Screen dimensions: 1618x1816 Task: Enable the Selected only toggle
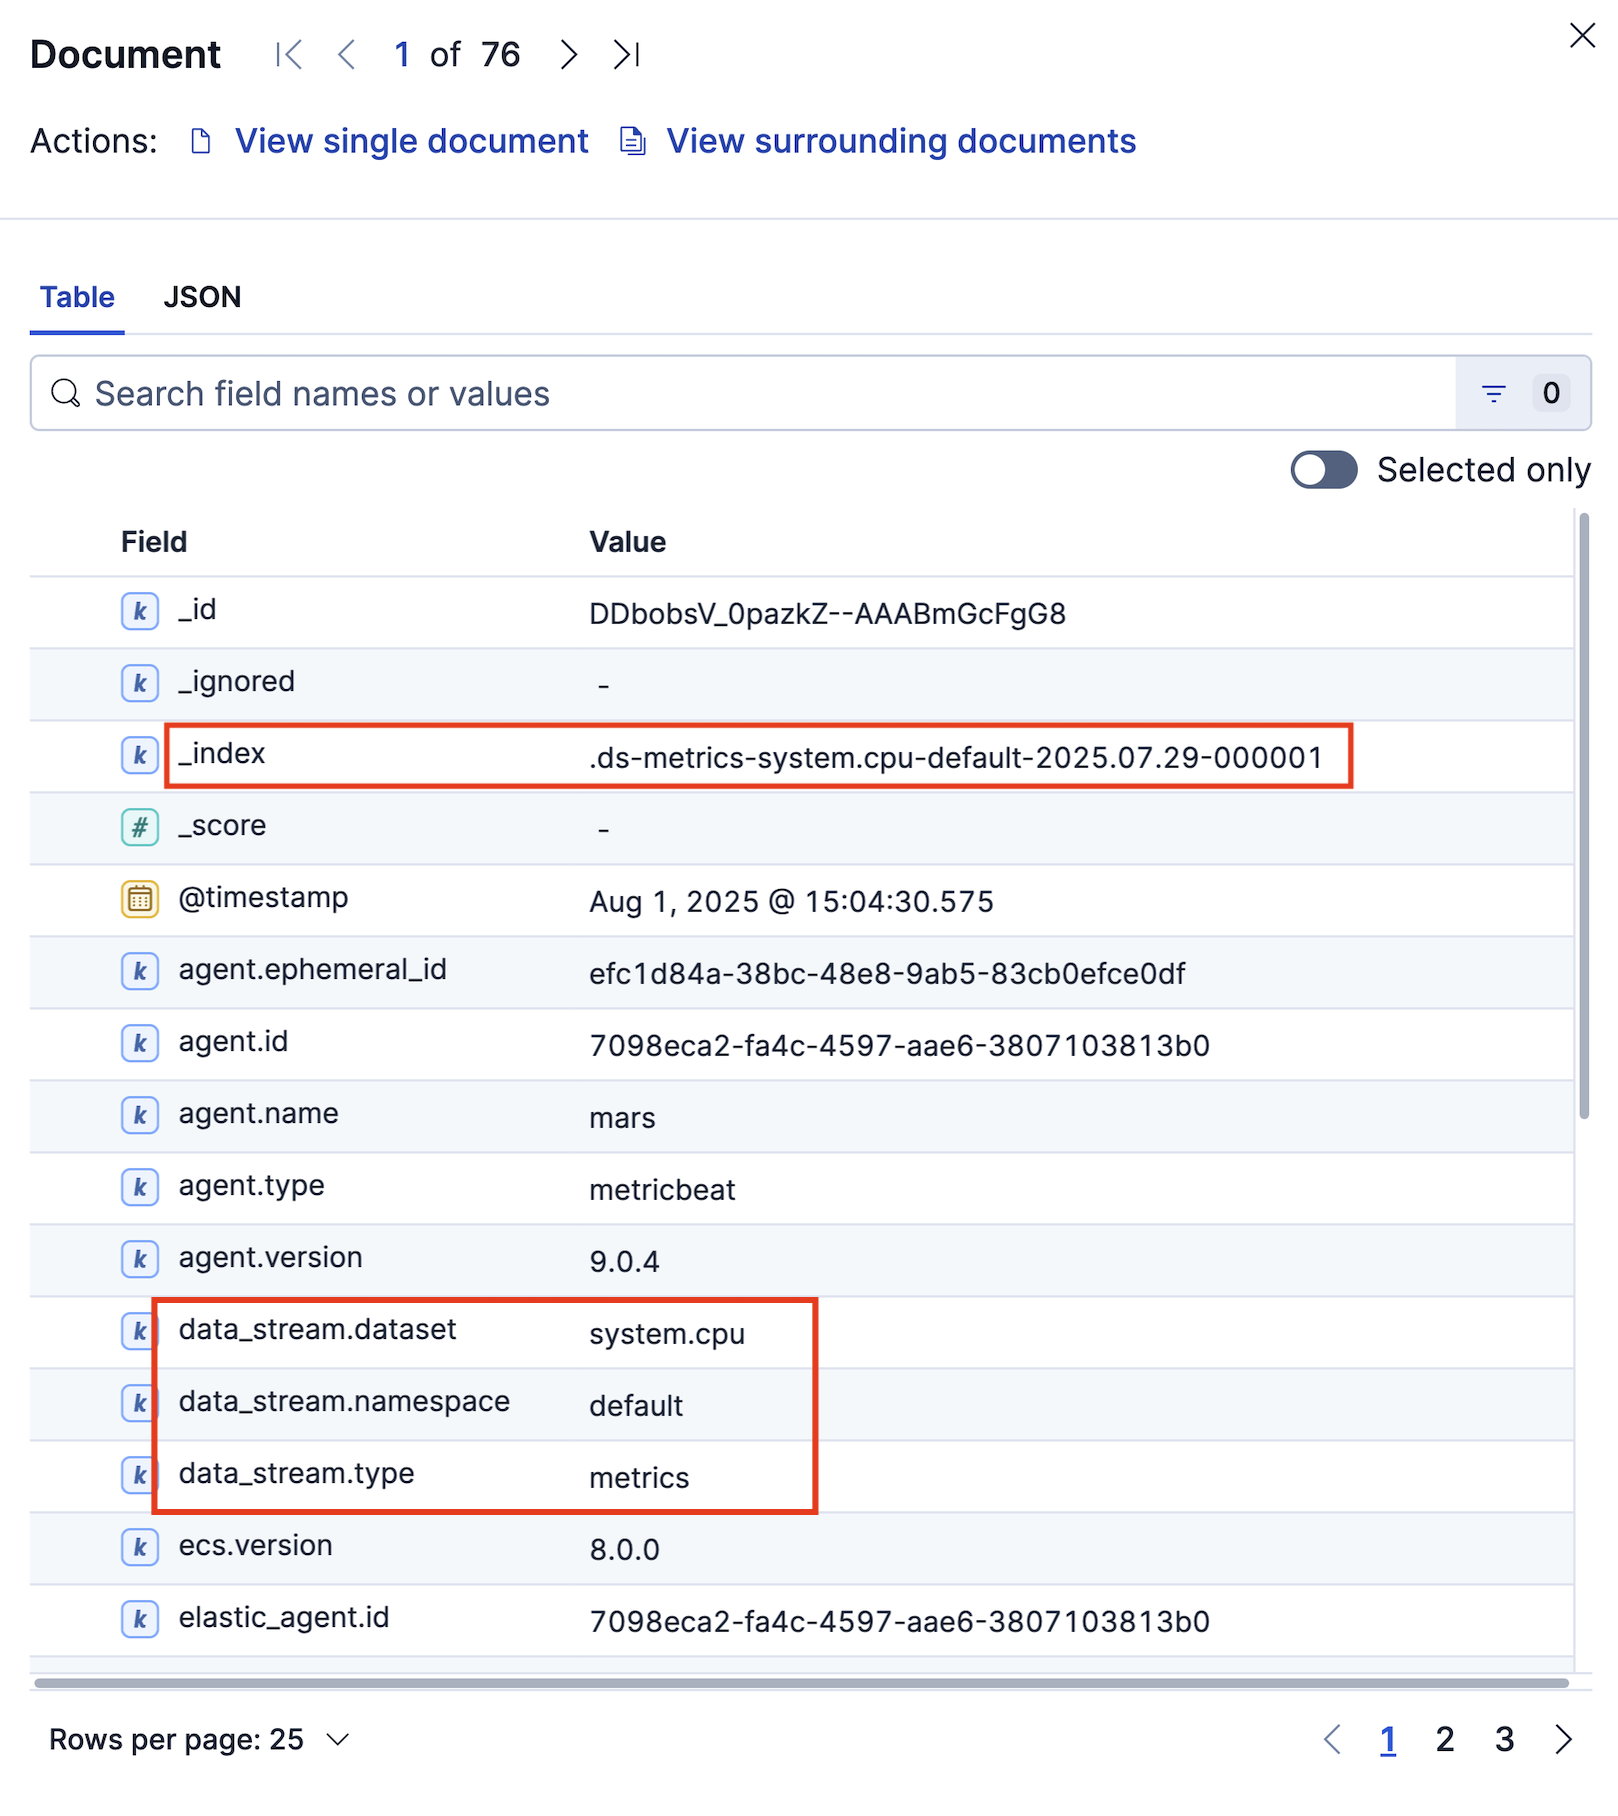click(1323, 470)
